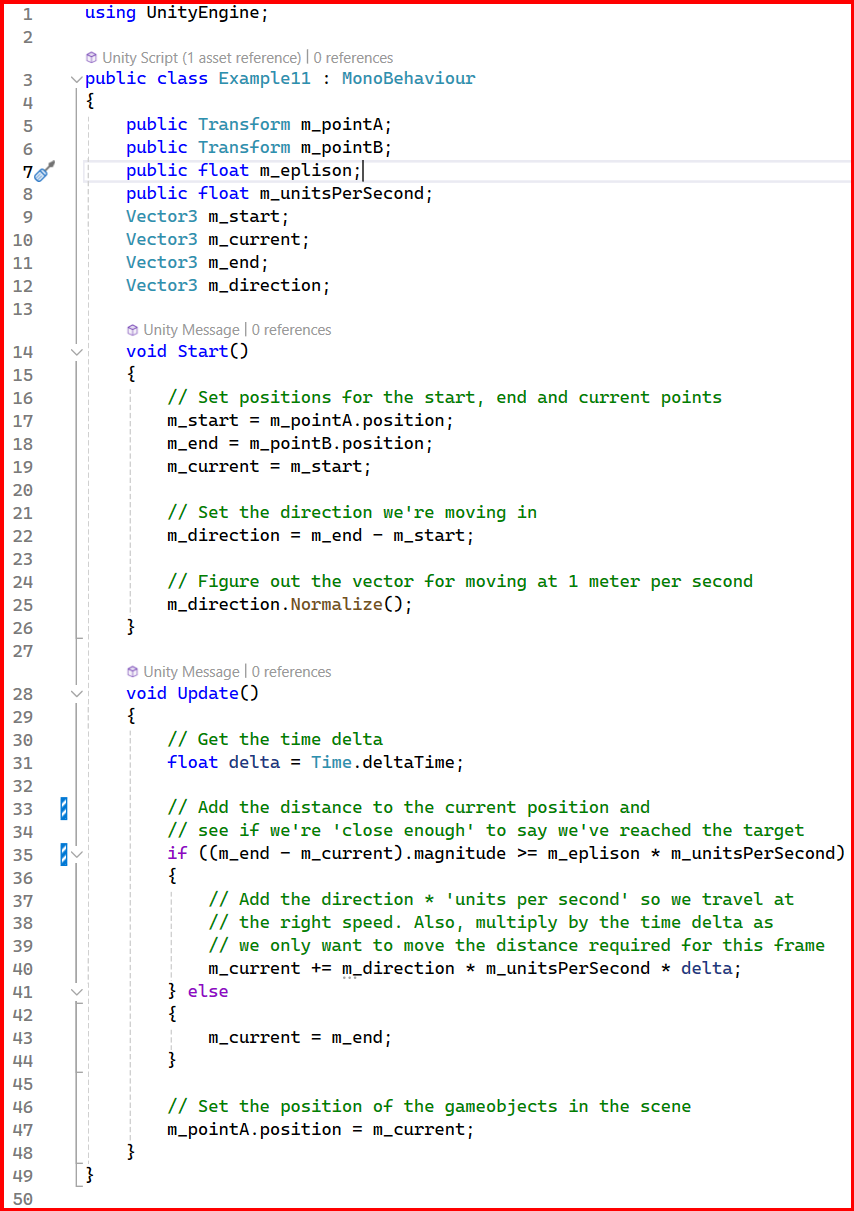
Task: Open the Unity Script asset reference link
Action: 201,58
